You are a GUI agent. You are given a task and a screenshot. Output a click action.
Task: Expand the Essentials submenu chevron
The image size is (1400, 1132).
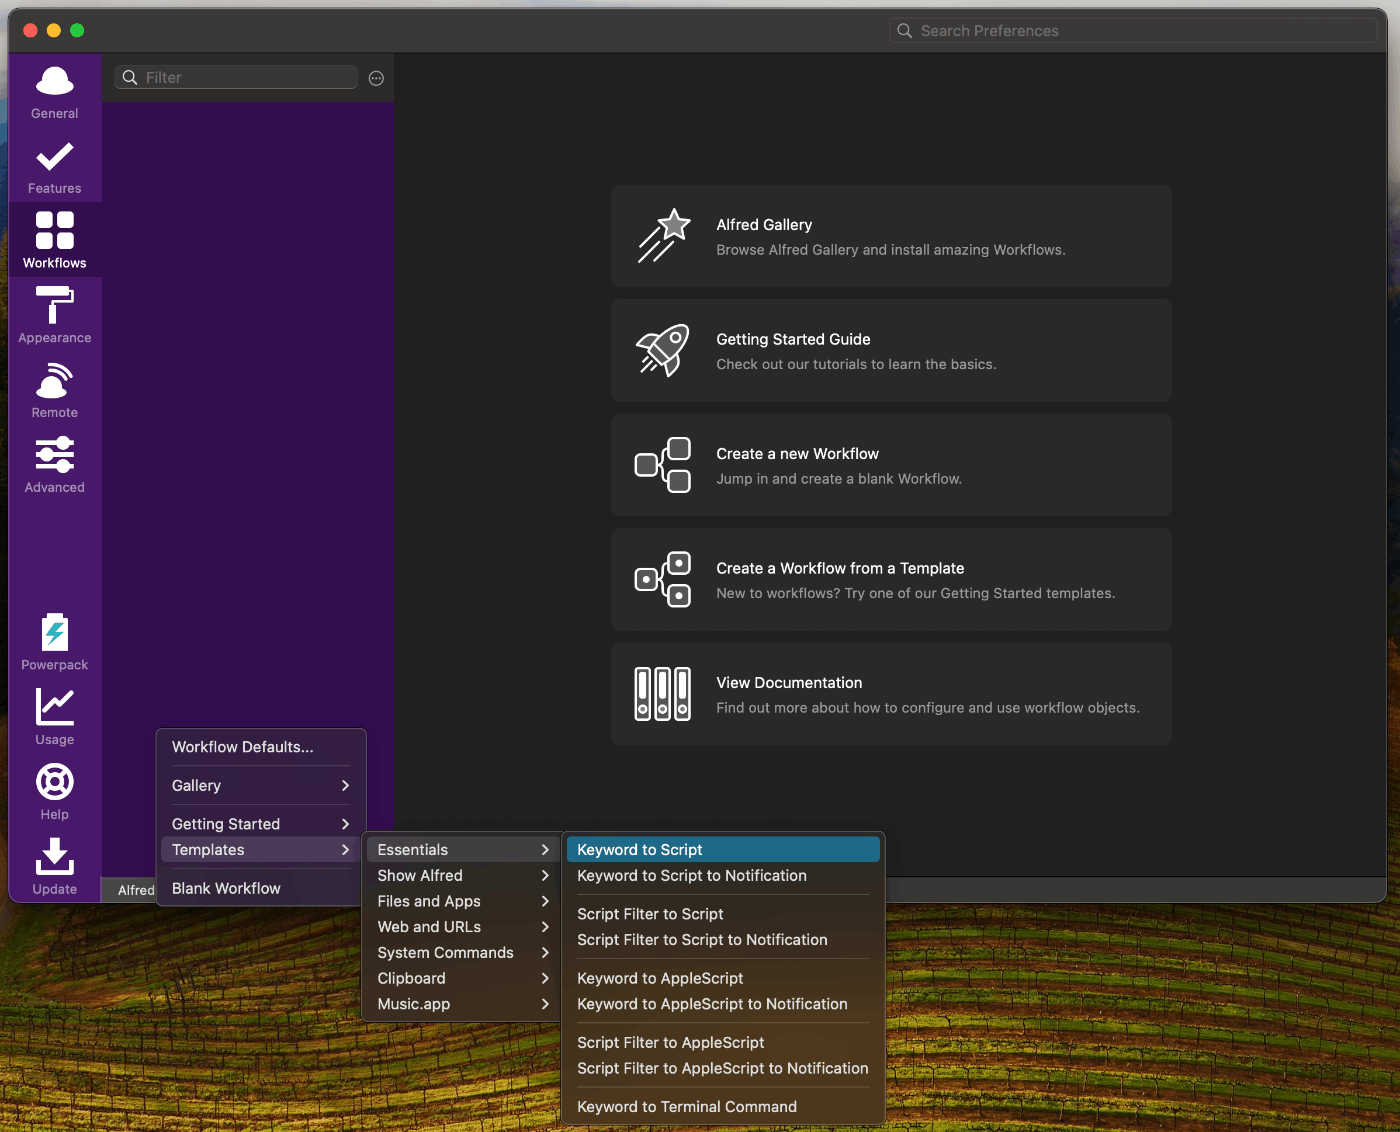tap(545, 850)
